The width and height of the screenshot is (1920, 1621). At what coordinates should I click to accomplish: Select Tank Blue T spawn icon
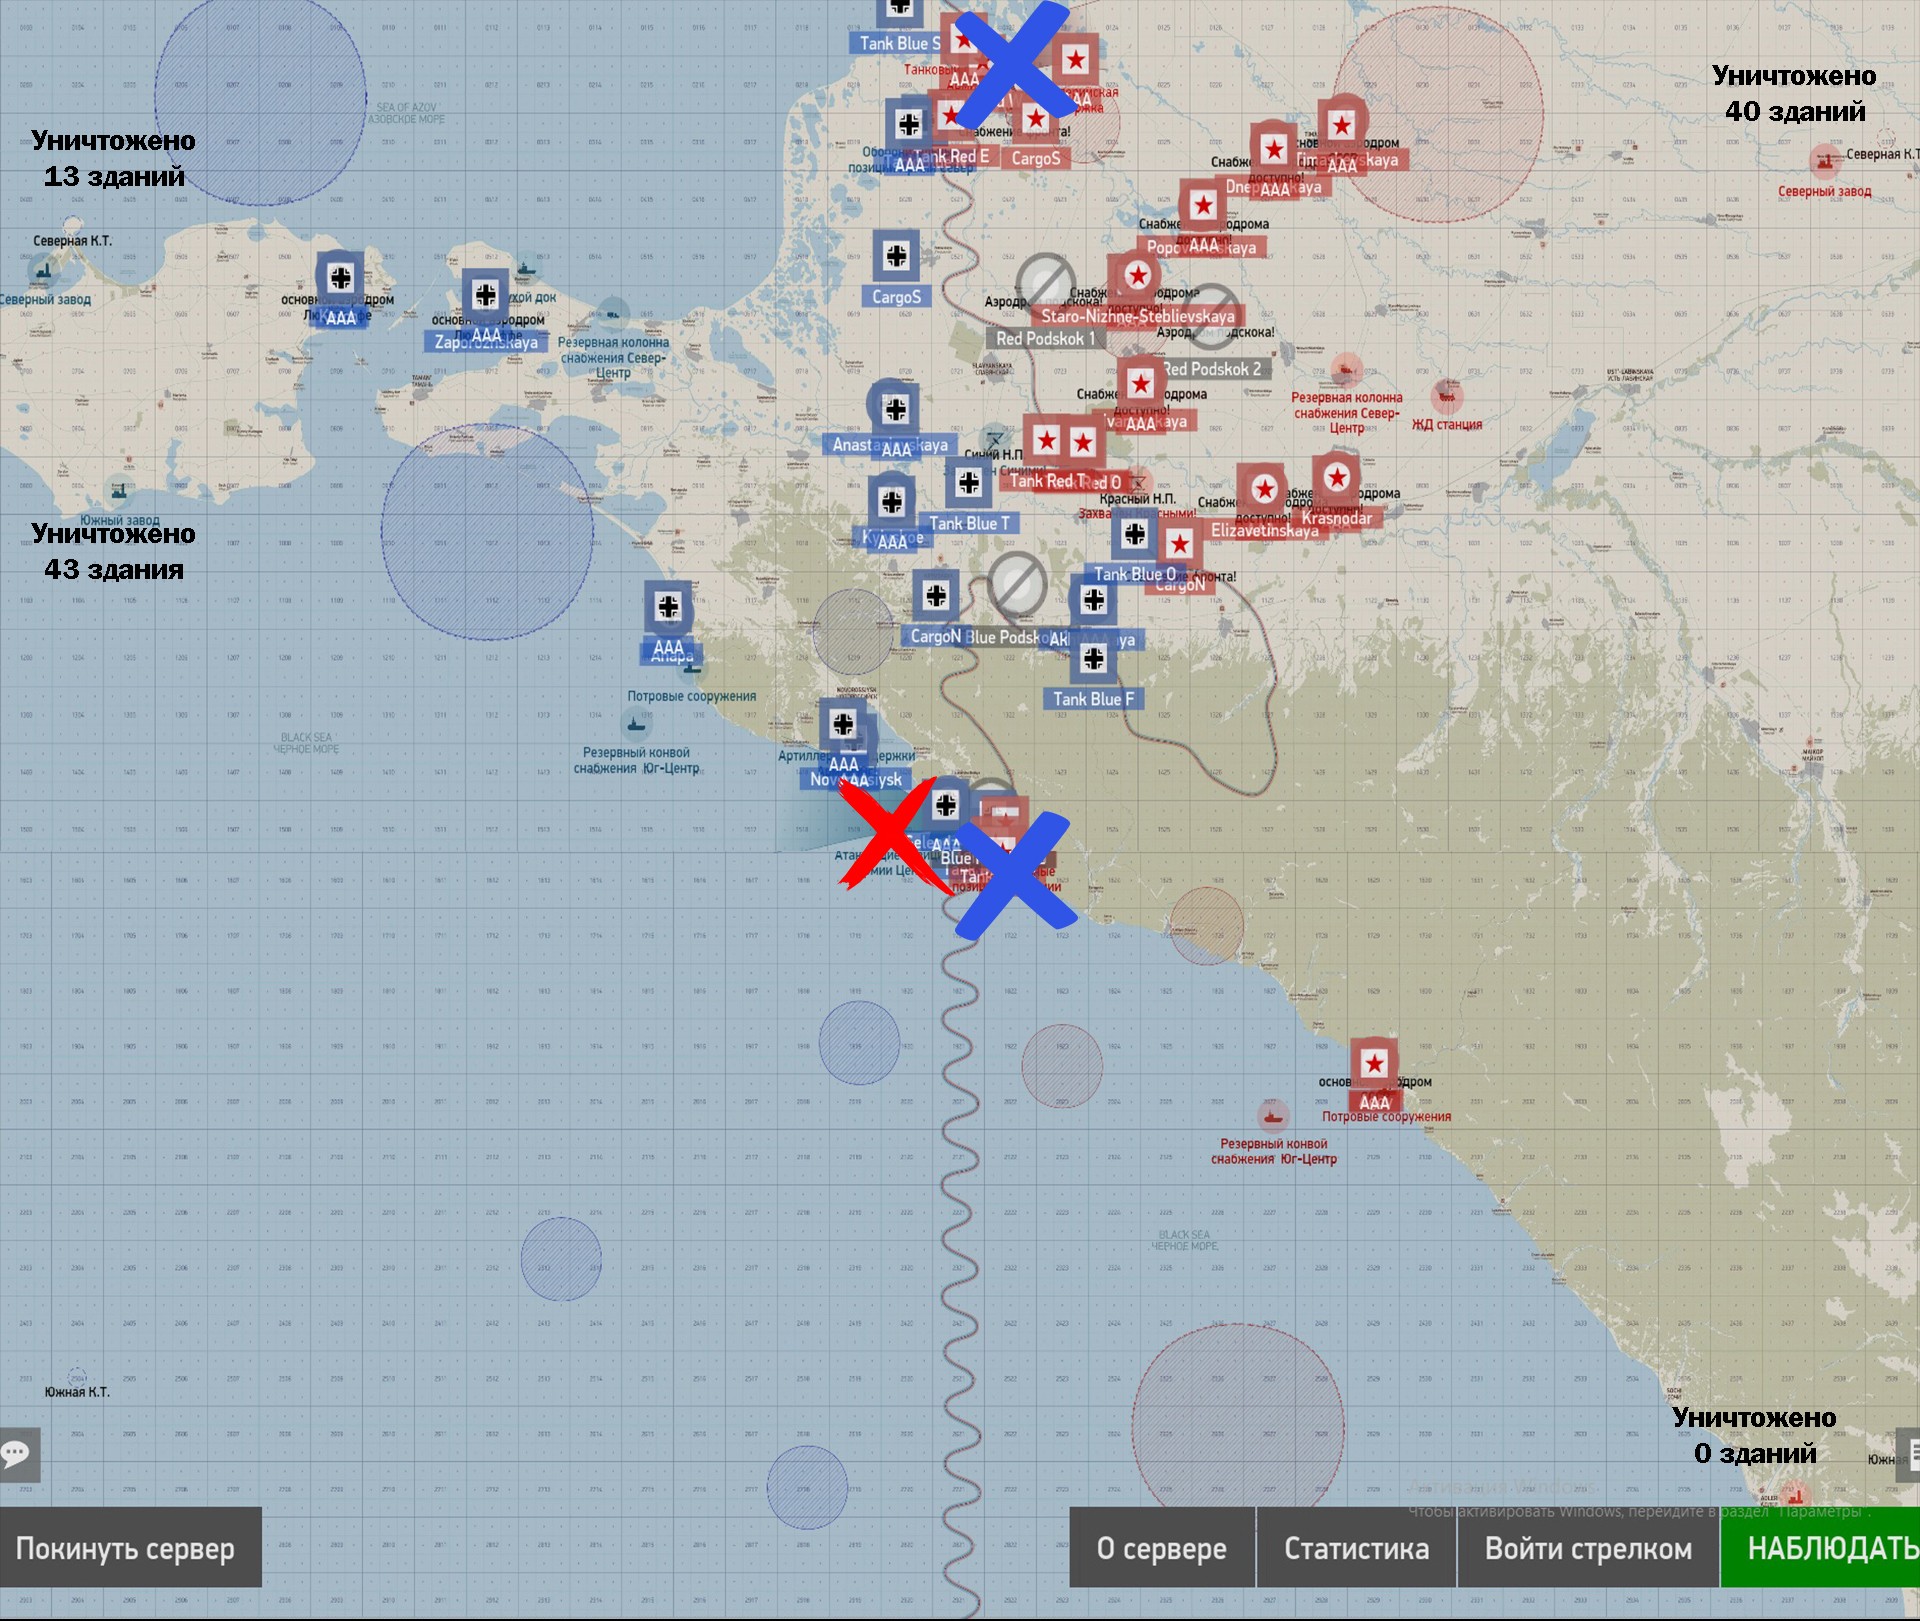(968, 484)
